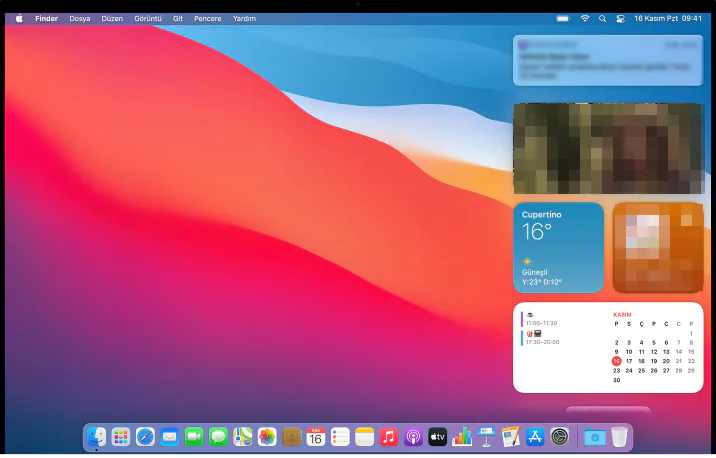
Task: Launch Podcasts from the dock
Action: (x=413, y=437)
